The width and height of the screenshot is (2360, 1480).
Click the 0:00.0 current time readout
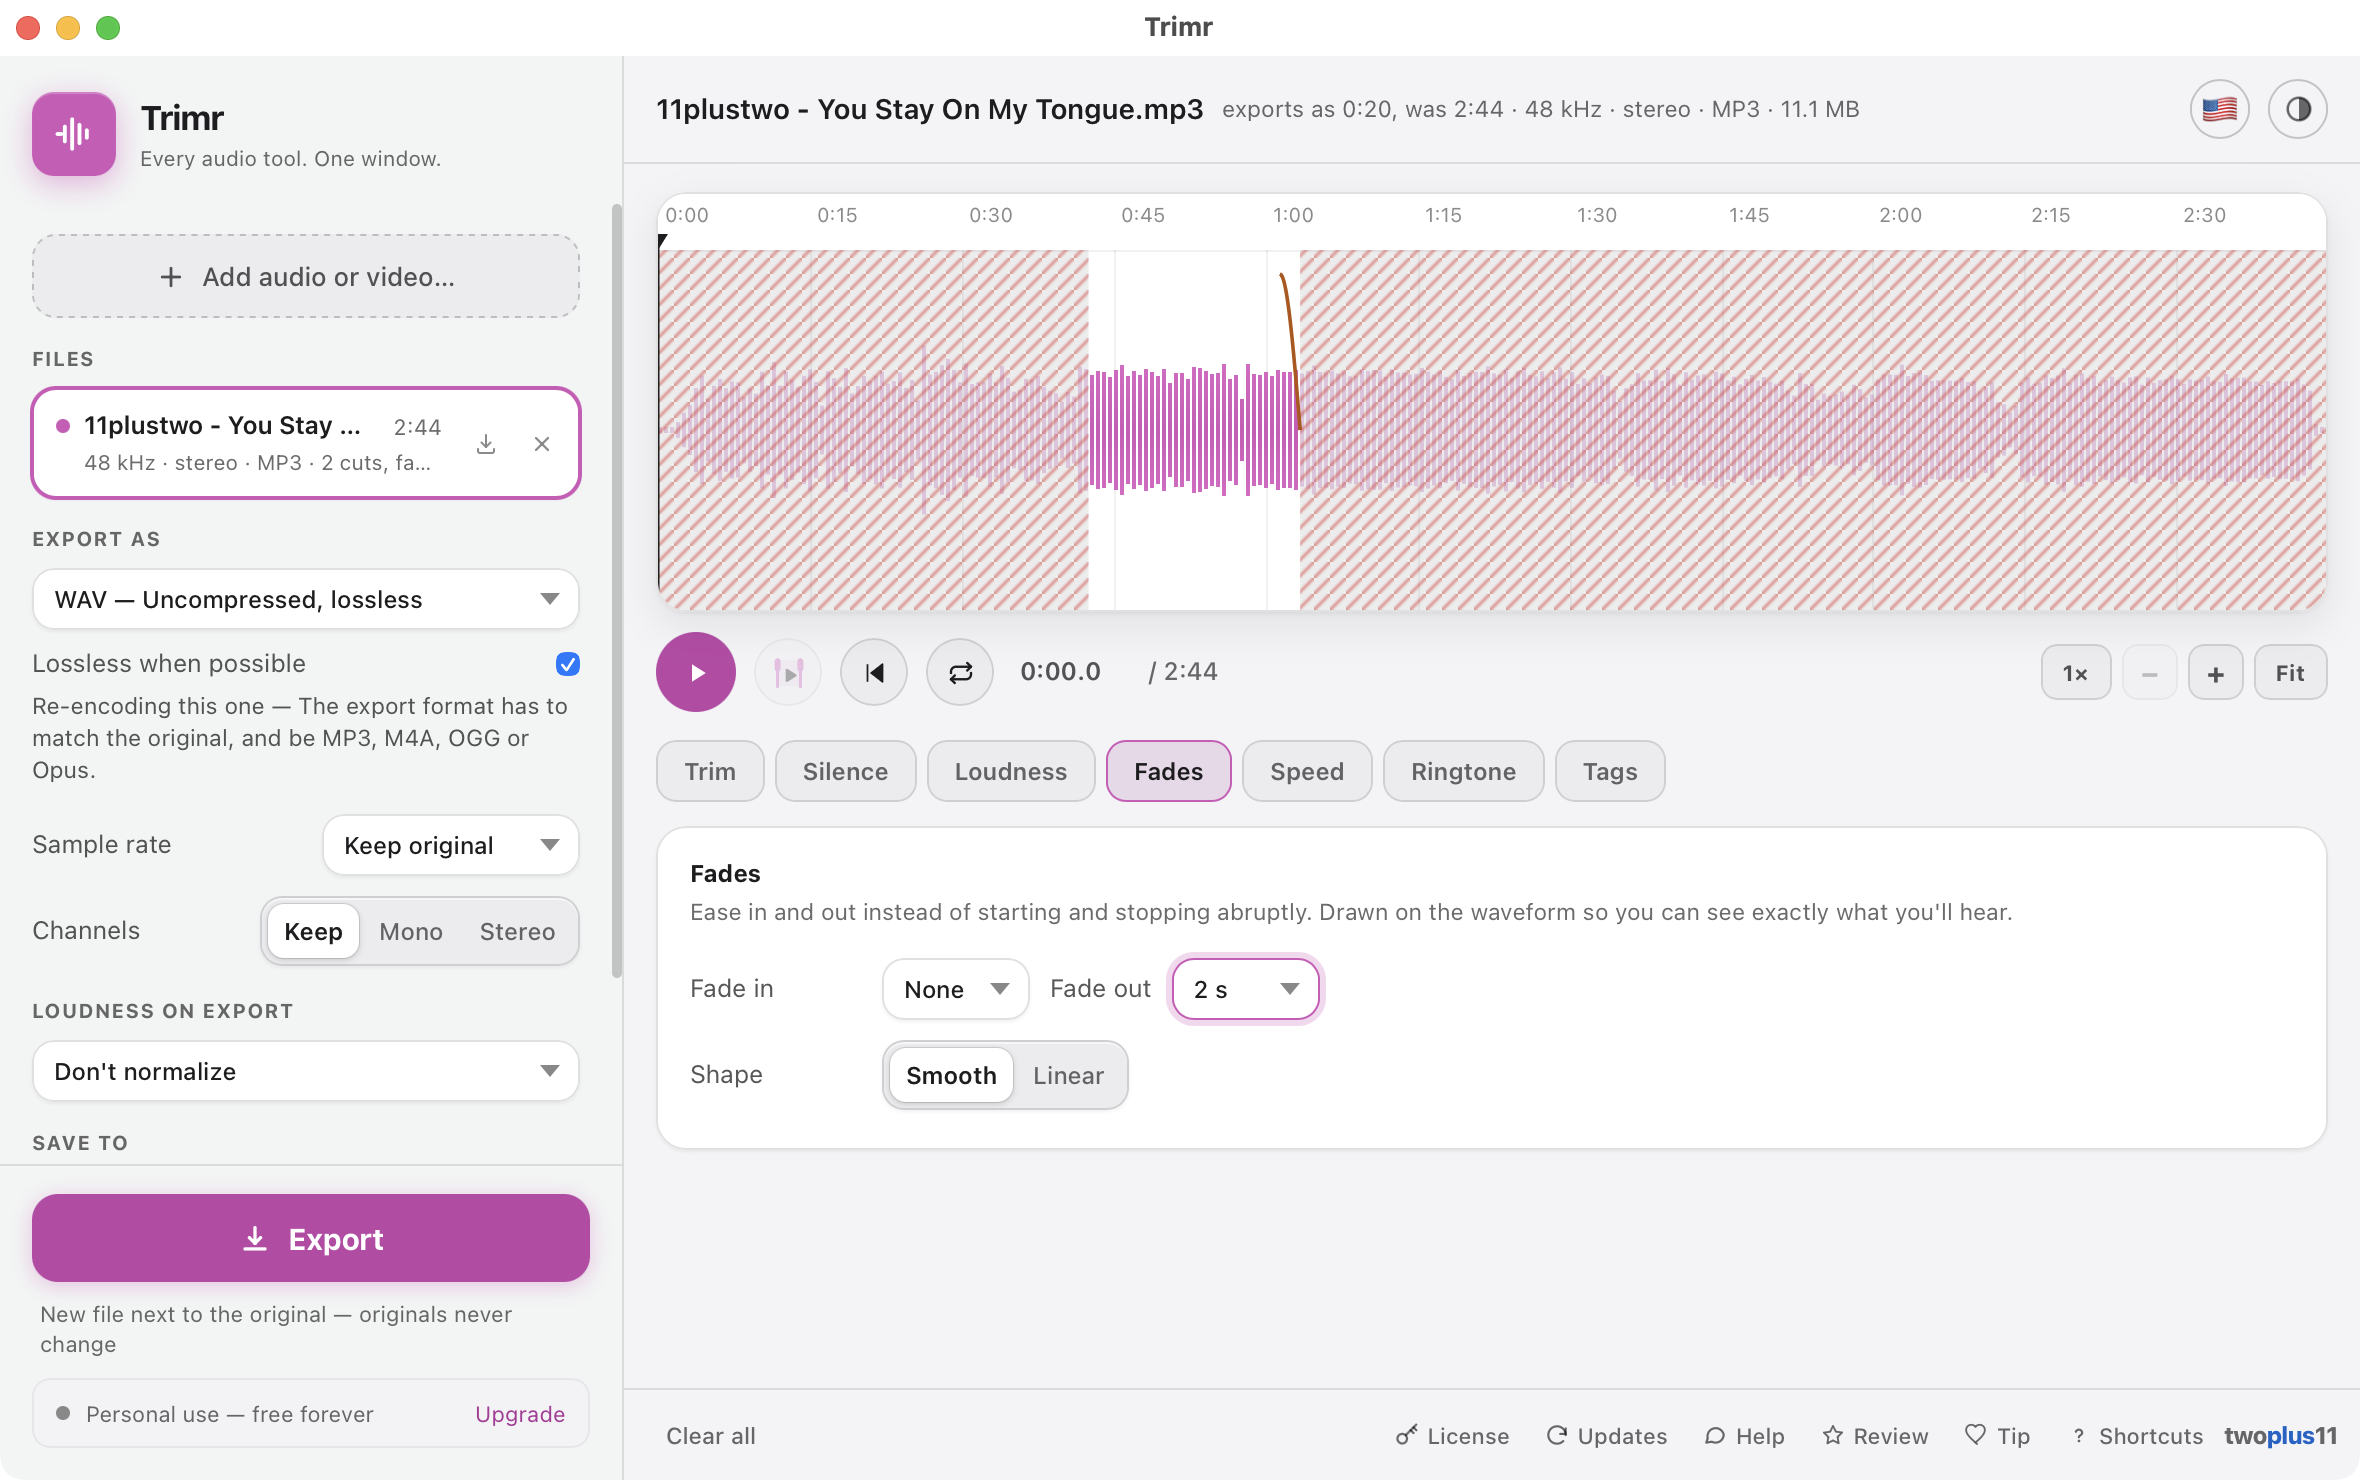(x=1060, y=672)
